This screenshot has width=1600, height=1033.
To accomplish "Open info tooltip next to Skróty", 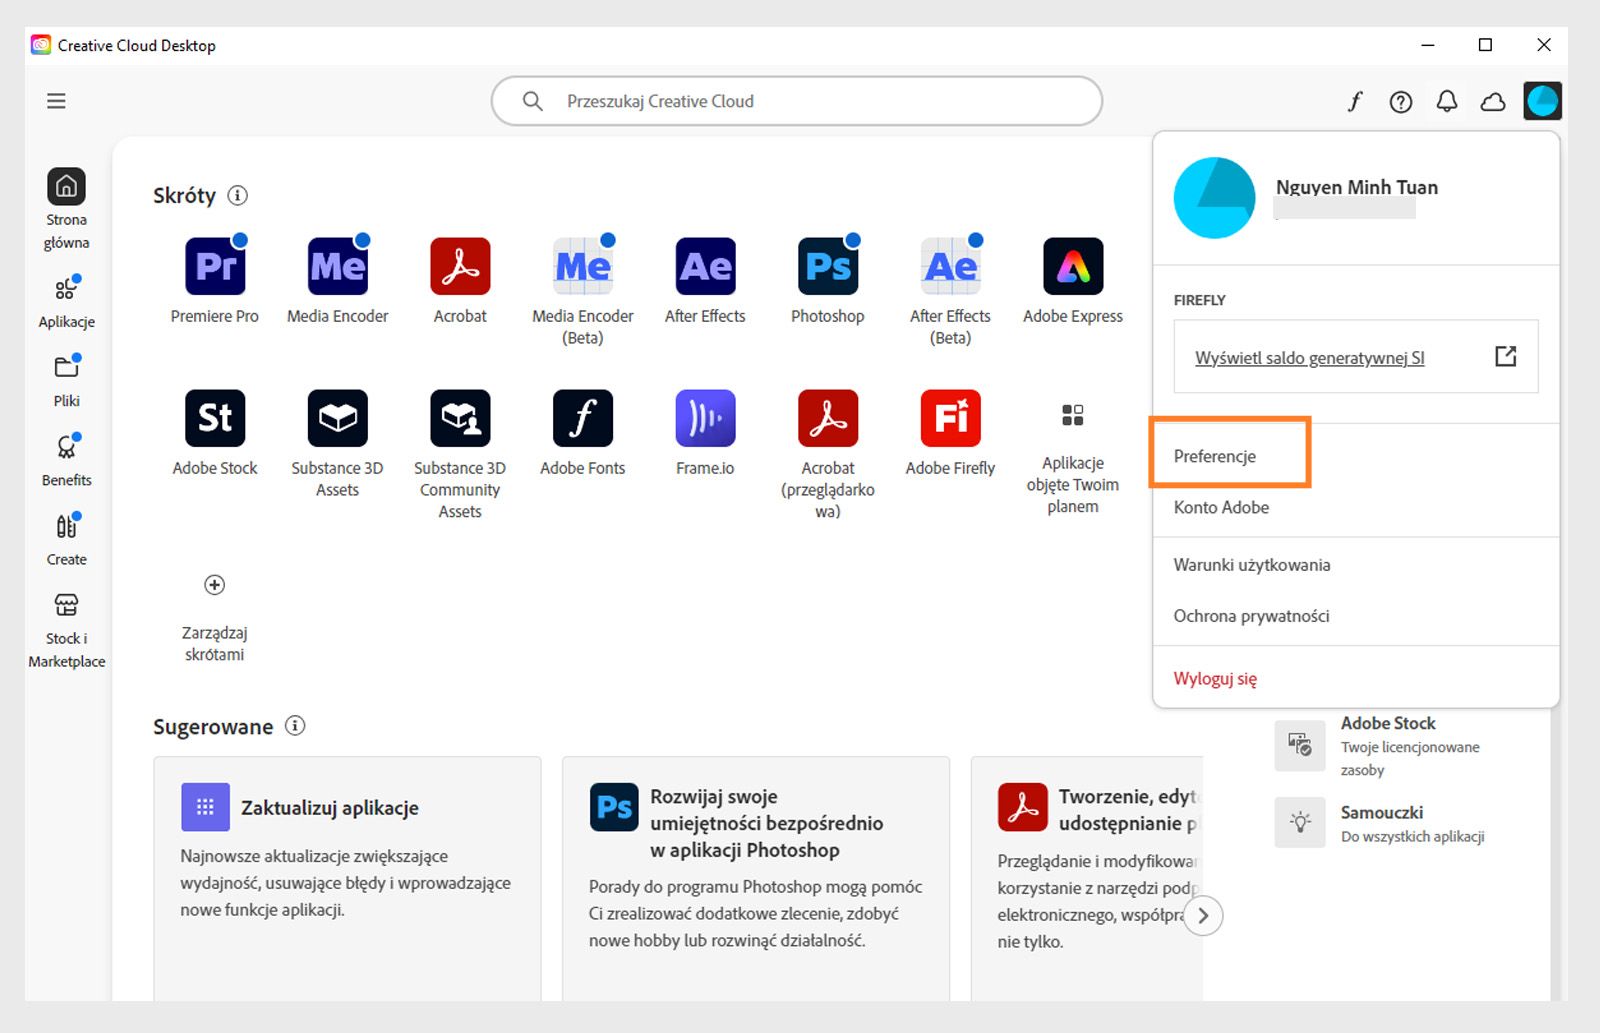I will [237, 196].
